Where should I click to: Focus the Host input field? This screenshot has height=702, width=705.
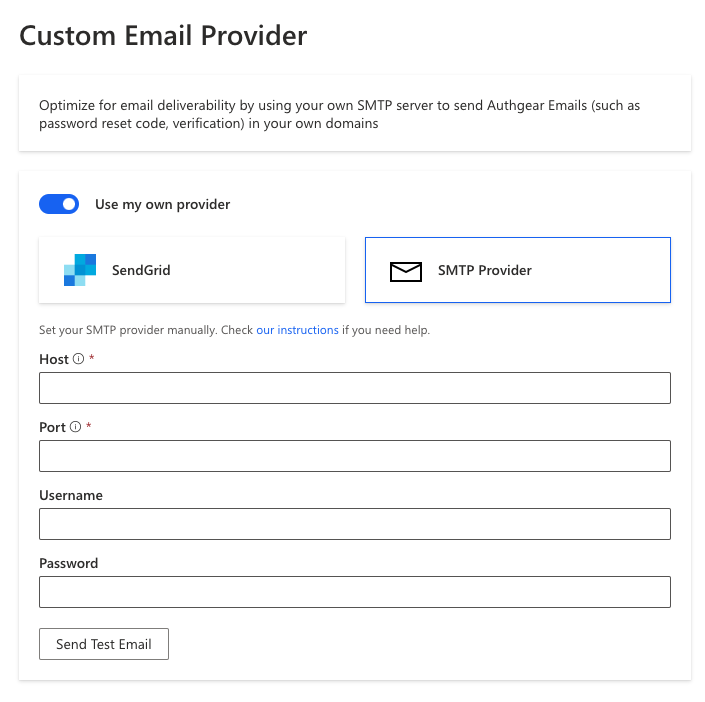click(355, 388)
